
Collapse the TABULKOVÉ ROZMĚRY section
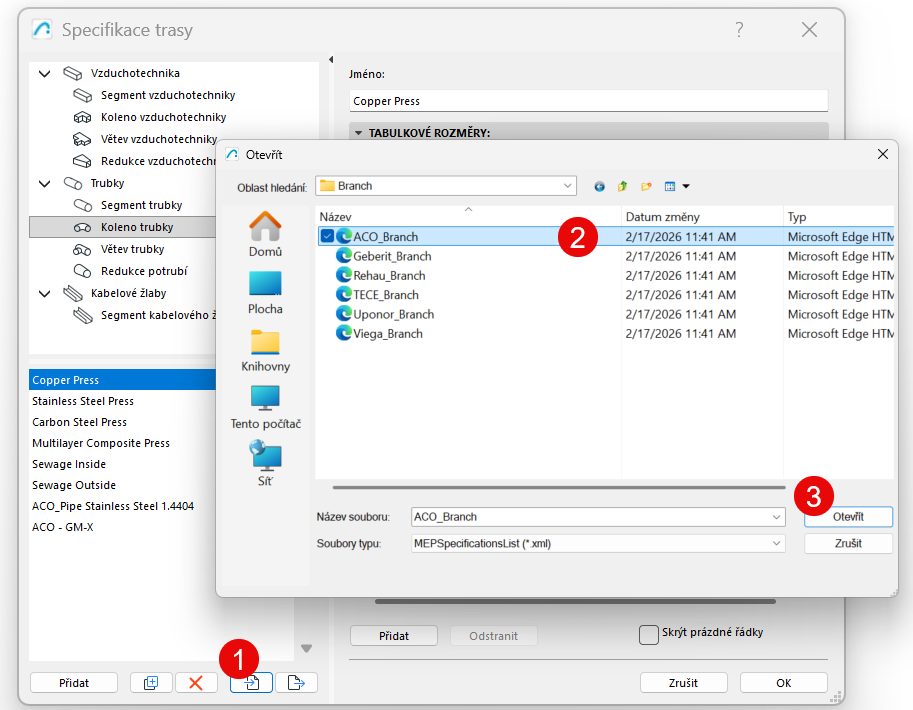358,133
